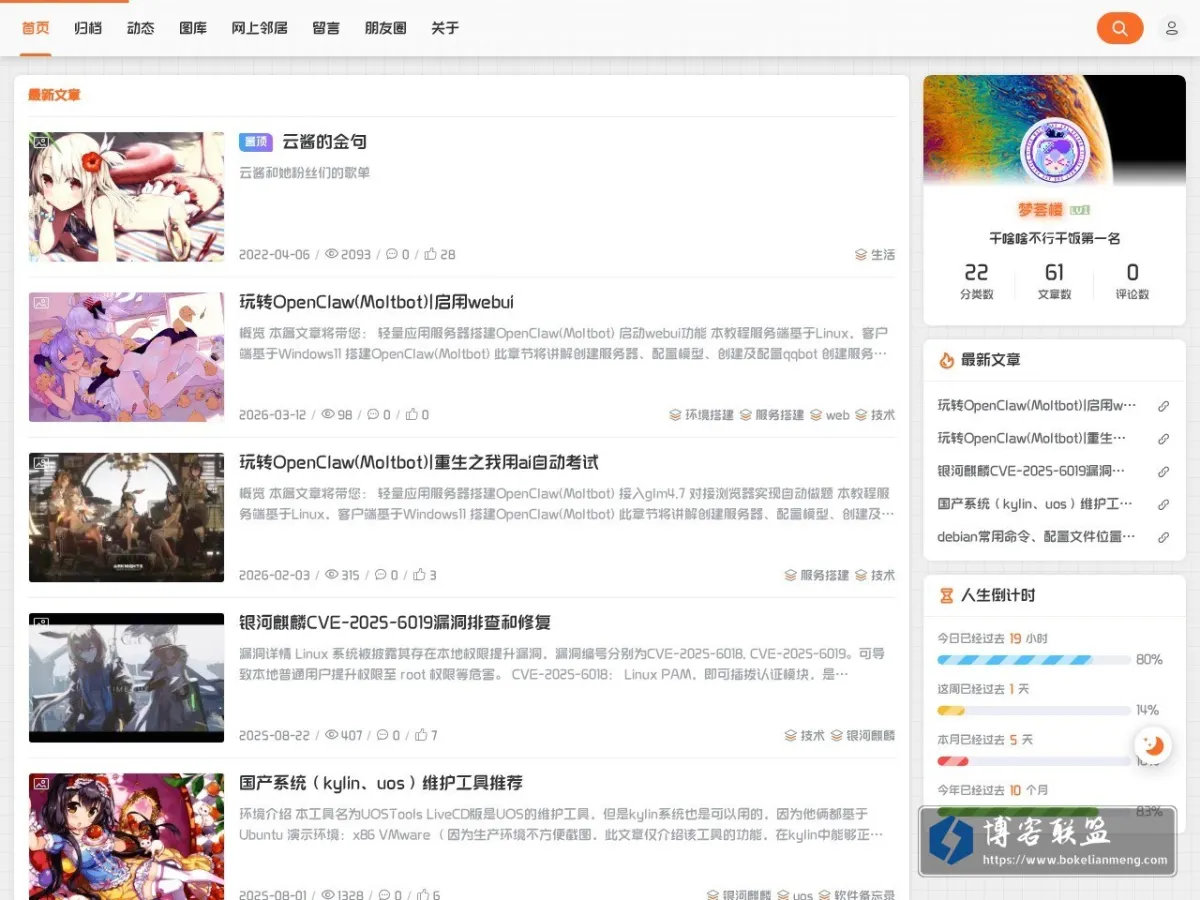The image size is (1200, 900).
Task: Open link icon beside 银河麒麟CVE-2025-6019 sidebar entry
Action: [x=1163, y=471]
